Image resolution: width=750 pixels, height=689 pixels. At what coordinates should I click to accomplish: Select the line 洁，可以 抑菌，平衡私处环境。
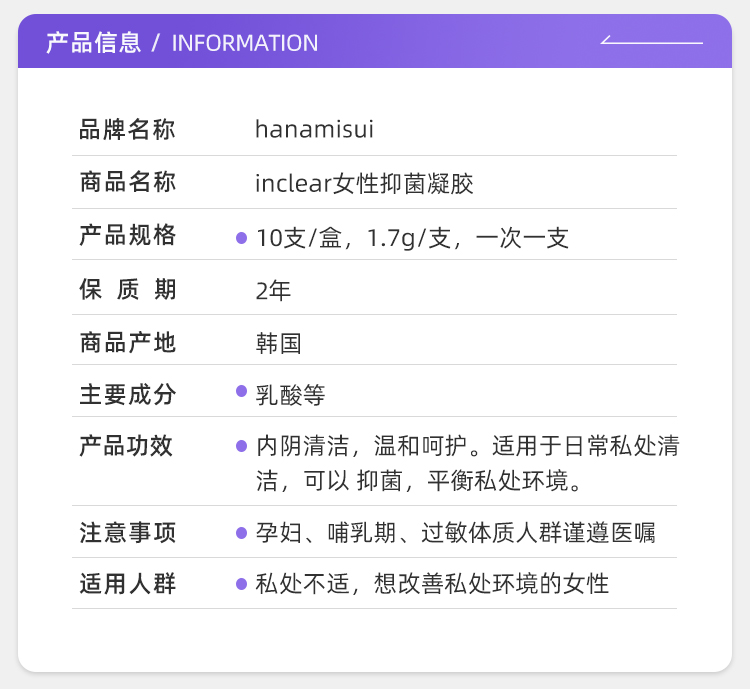pos(419,480)
